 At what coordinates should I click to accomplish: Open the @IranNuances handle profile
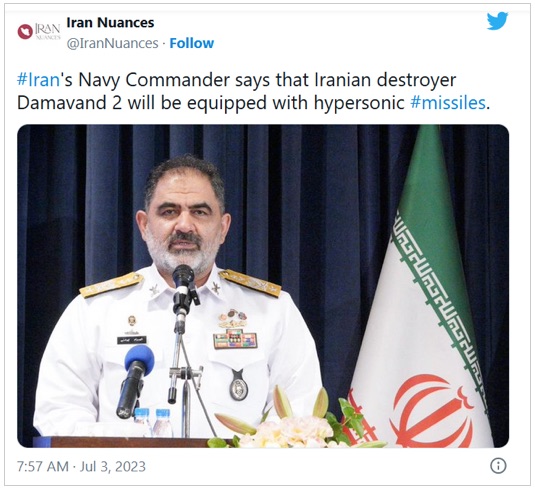click(x=112, y=43)
